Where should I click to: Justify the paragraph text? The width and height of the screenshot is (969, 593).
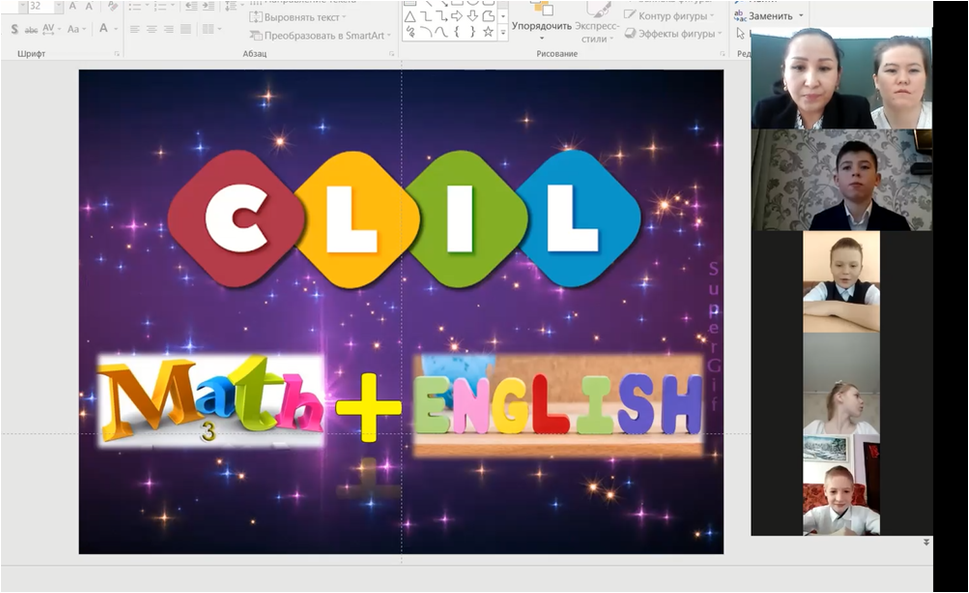[187, 30]
